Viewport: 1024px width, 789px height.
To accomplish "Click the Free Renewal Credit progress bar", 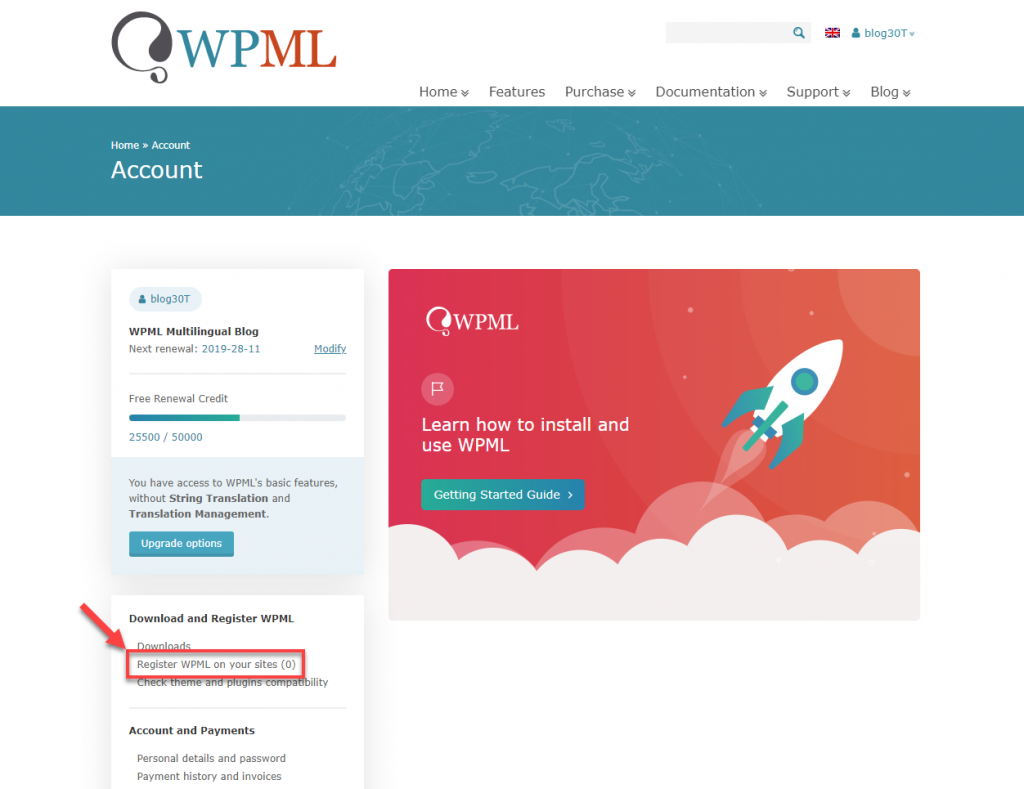I will click(x=237, y=417).
